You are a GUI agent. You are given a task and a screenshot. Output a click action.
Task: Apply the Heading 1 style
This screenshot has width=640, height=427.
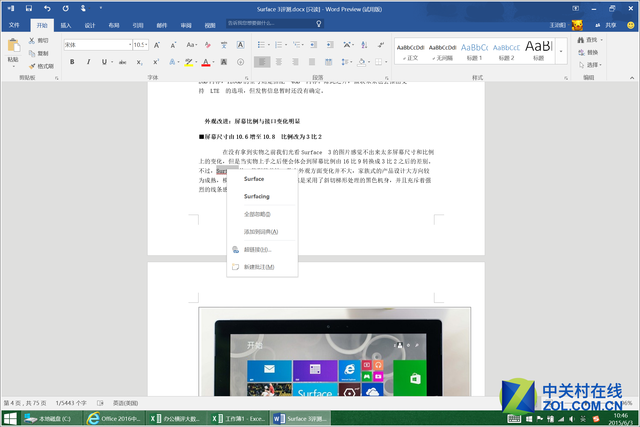pos(474,51)
